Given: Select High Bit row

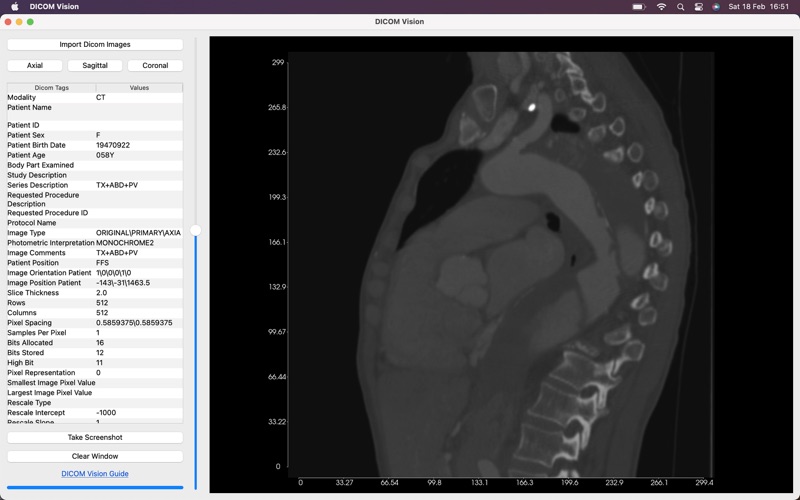Looking at the screenshot, I should pos(95,363).
